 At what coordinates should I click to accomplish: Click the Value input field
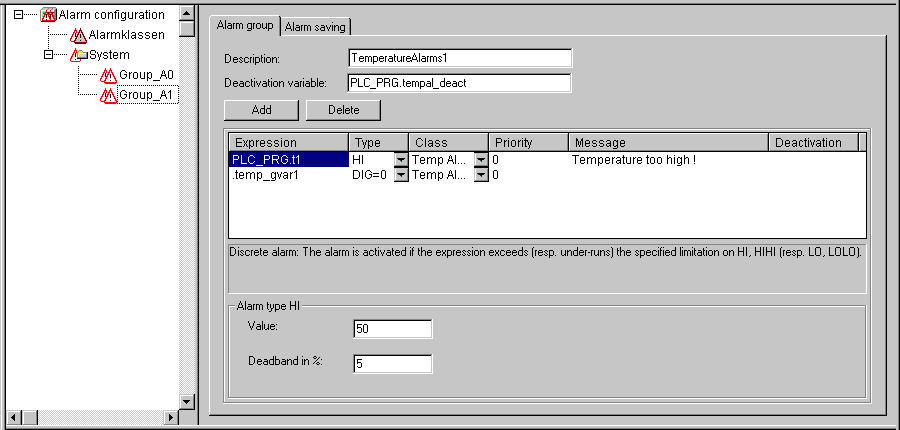coord(393,330)
